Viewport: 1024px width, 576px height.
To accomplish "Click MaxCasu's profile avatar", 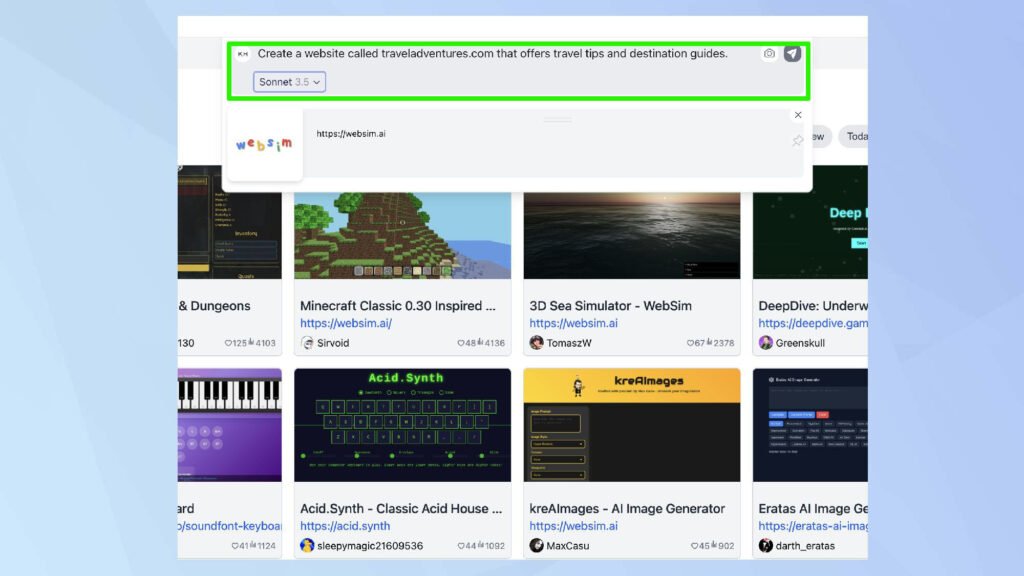I will [x=537, y=546].
